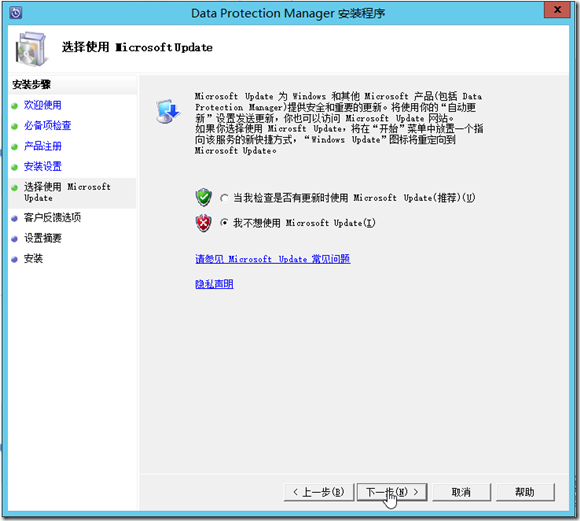580x521 pixels.
Task: Open the 请参见 Microsoft Update 常见问题 link
Action: [273, 259]
